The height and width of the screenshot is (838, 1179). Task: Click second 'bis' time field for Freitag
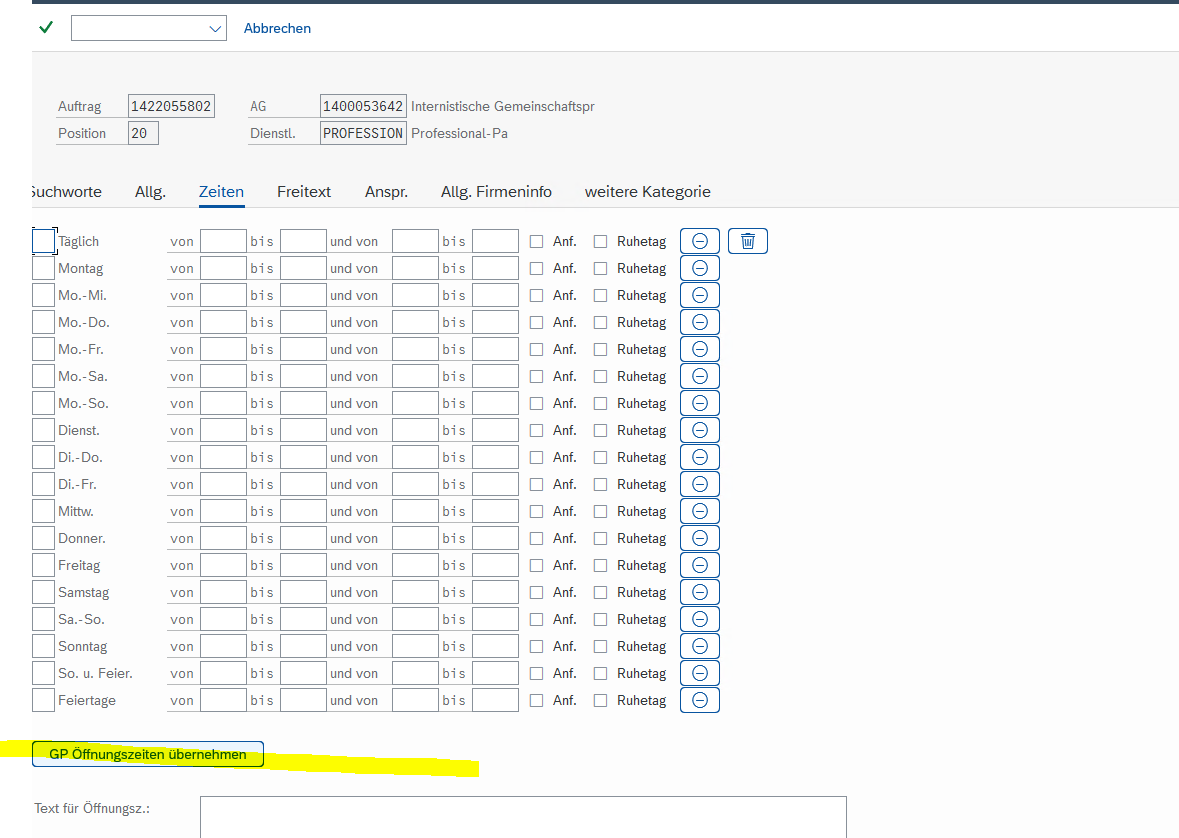[x=496, y=566]
